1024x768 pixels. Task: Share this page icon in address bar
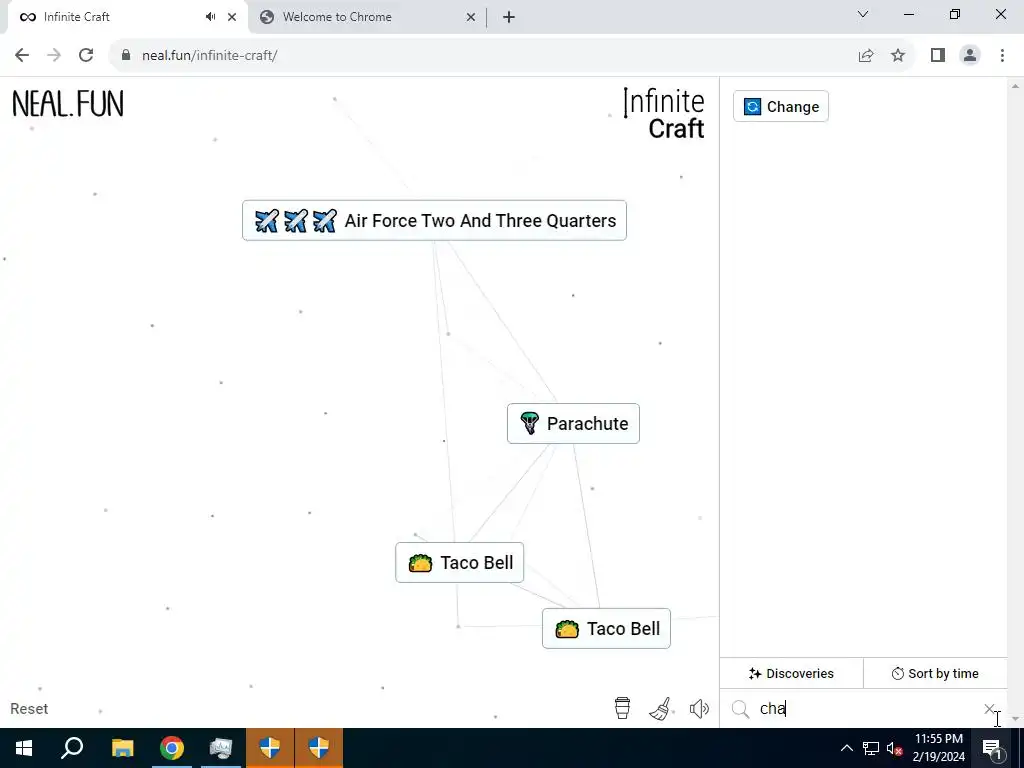866,56
